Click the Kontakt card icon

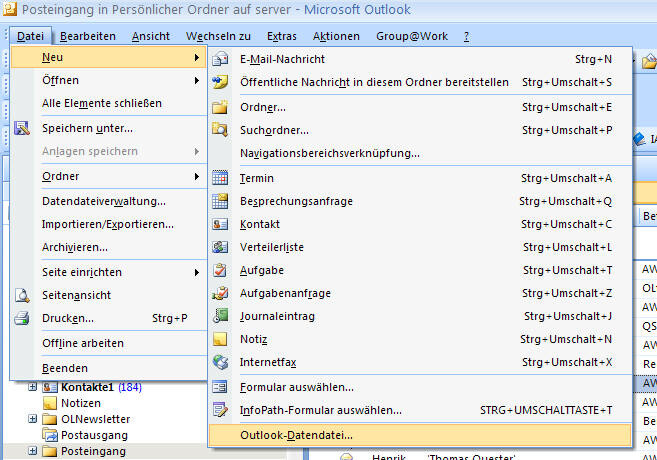[221, 224]
